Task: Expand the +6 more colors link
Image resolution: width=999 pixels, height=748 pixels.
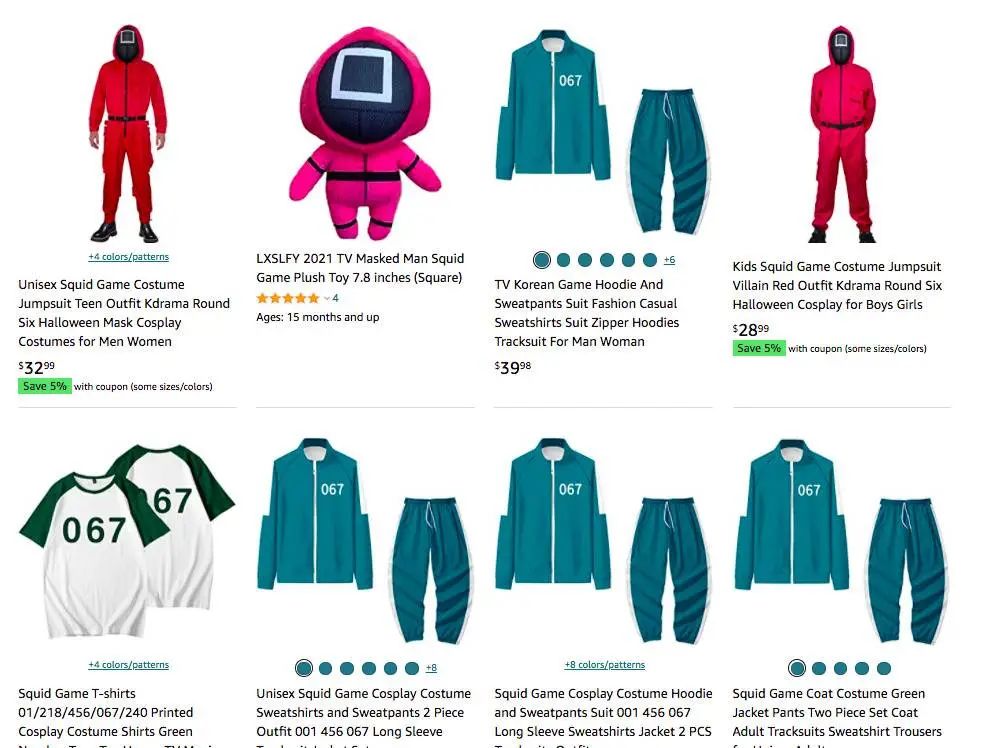Action: [x=670, y=260]
